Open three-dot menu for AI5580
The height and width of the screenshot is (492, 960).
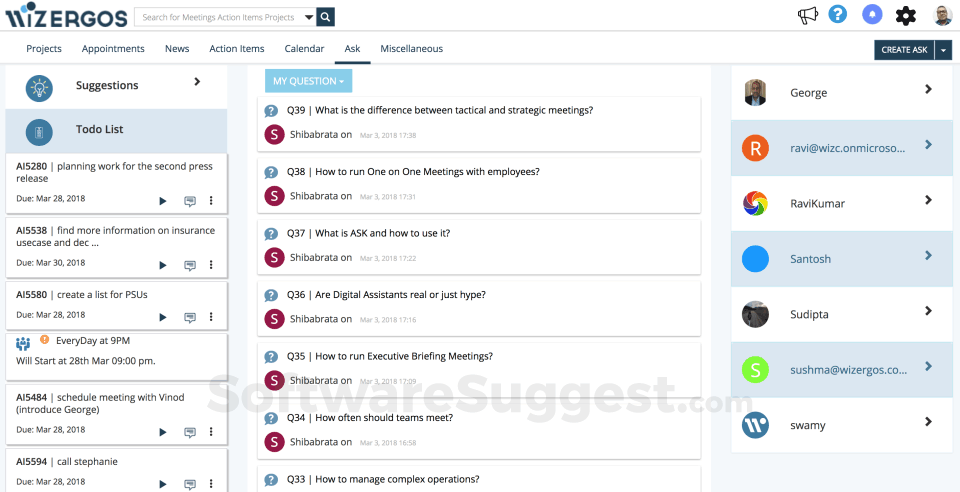[211, 317]
